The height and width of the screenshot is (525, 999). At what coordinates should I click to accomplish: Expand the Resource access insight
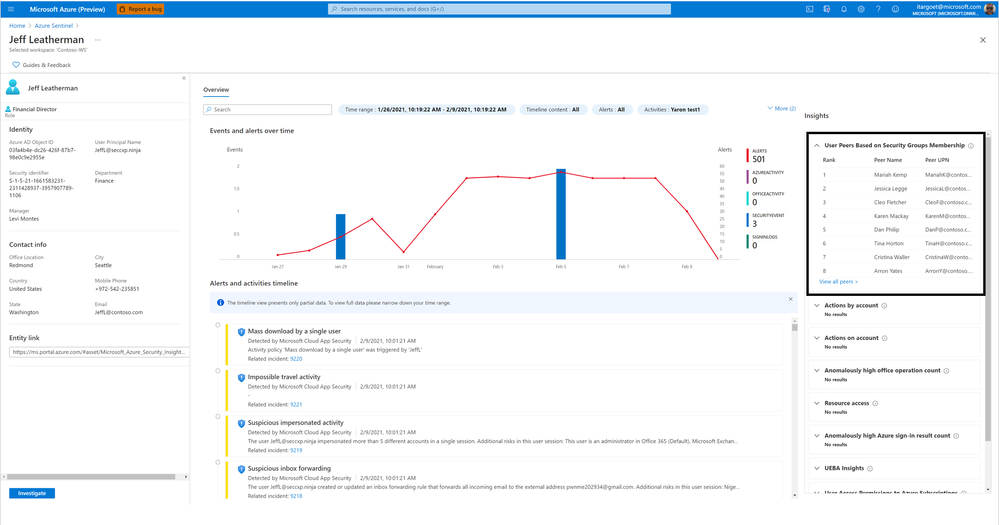click(x=817, y=403)
